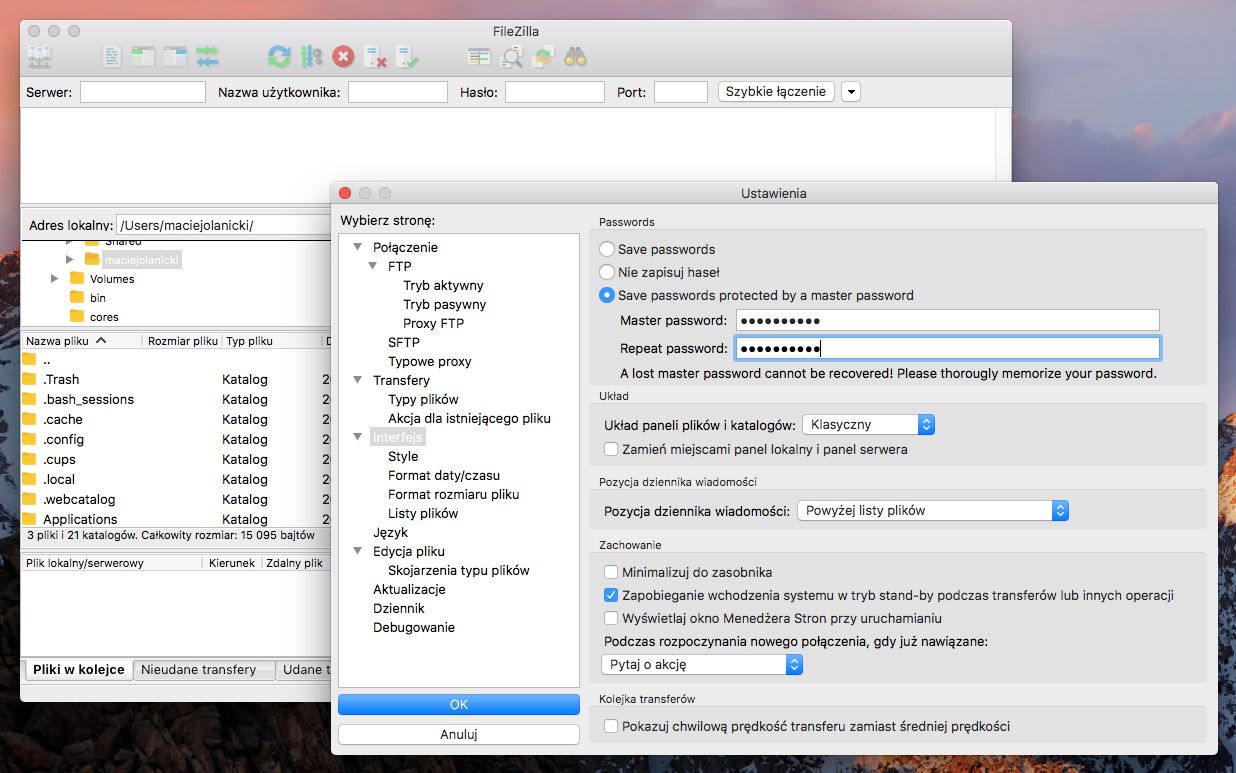Screen dimensions: 1236x773
Task: Click the 'Szybkie łączenie' button
Action: click(x=776, y=92)
